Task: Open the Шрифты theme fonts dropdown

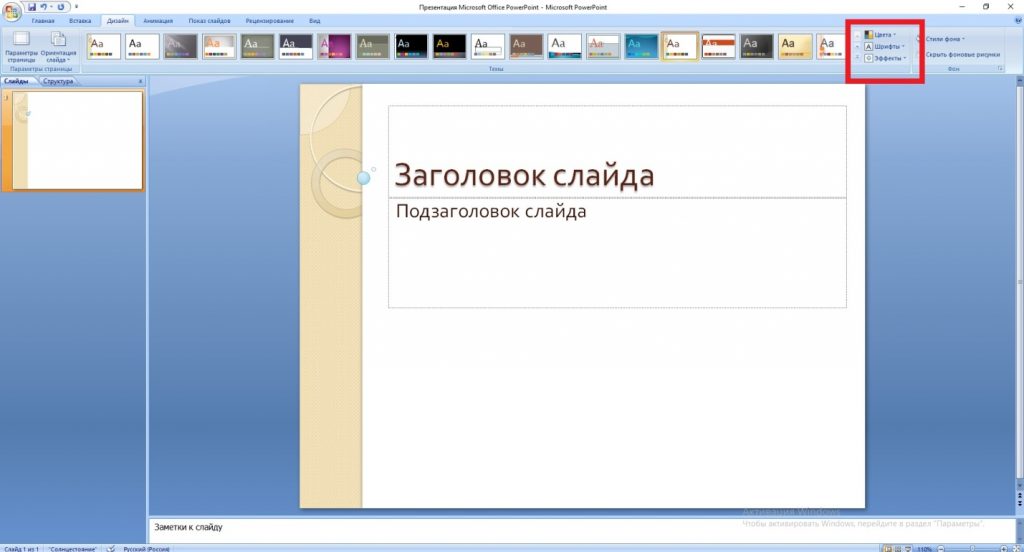Action: pos(885,46)
